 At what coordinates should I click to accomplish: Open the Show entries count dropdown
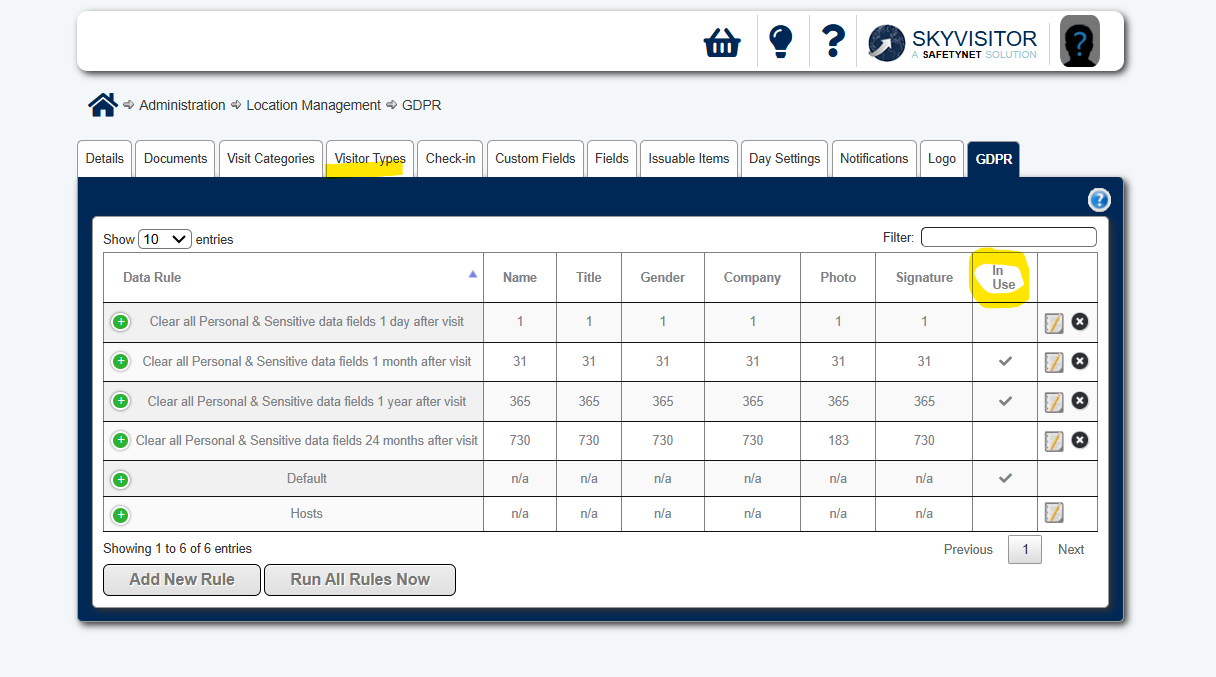click(x=165, y=239)
